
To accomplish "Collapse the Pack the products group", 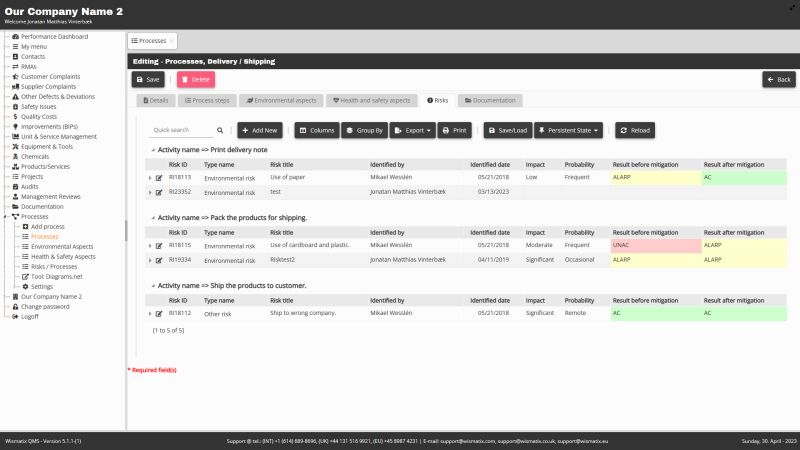I will 153,218.
